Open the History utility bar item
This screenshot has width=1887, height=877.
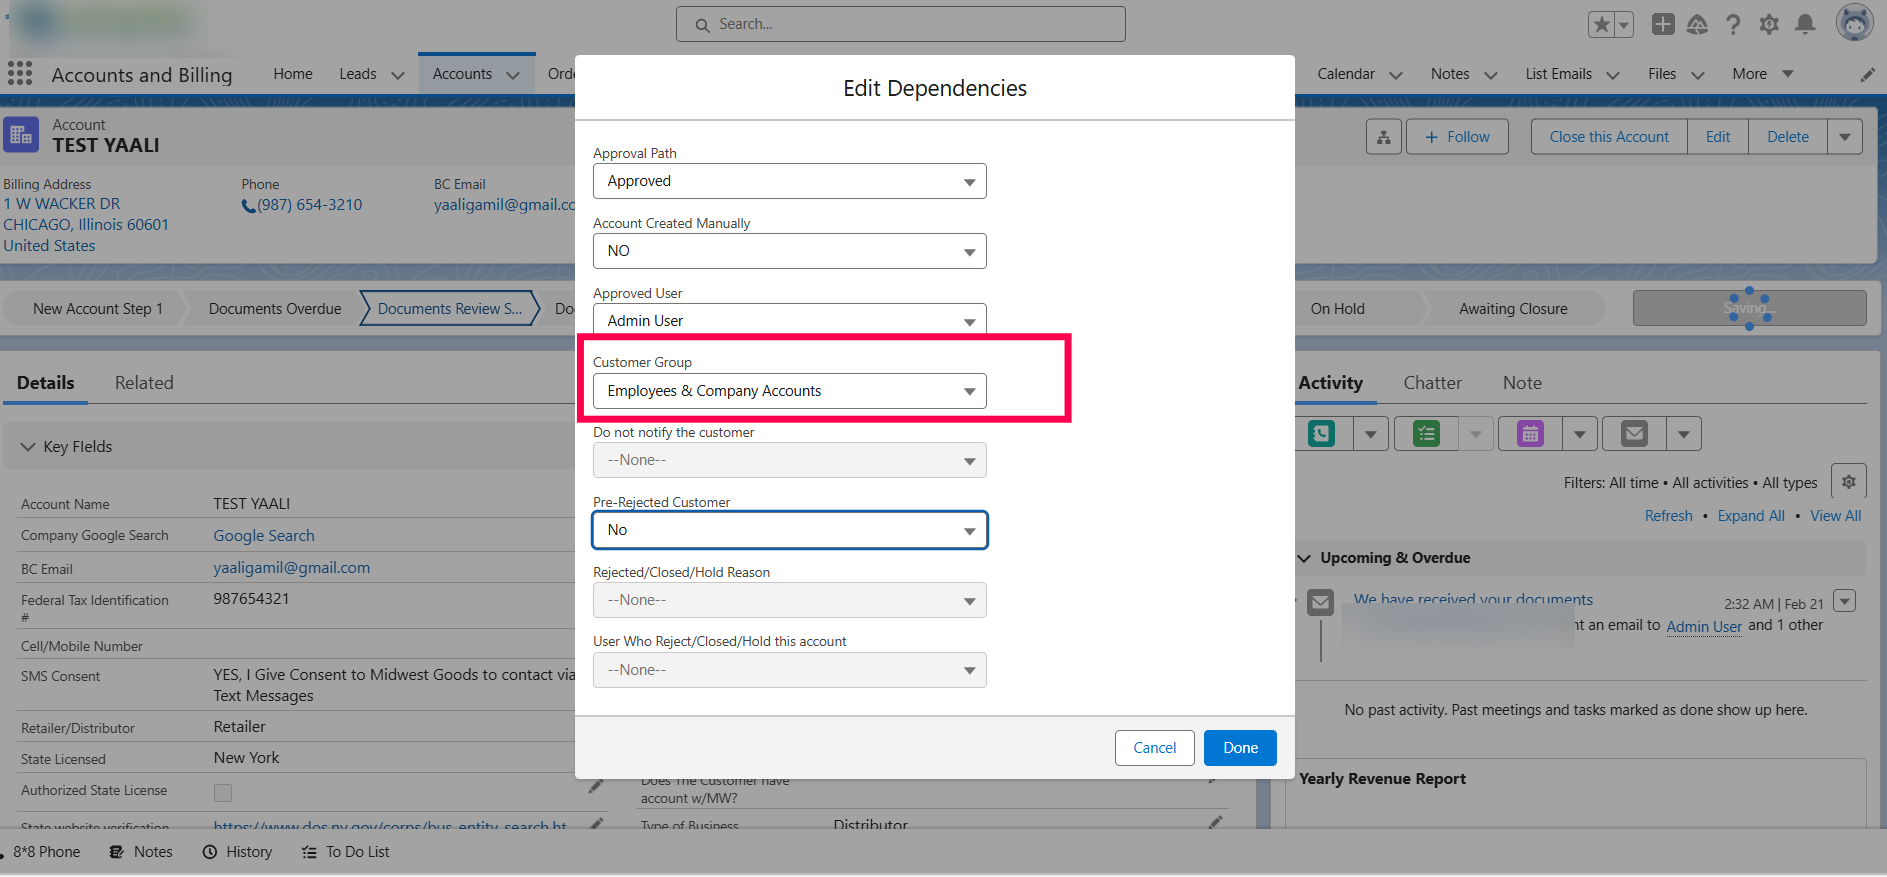(237, 852)
